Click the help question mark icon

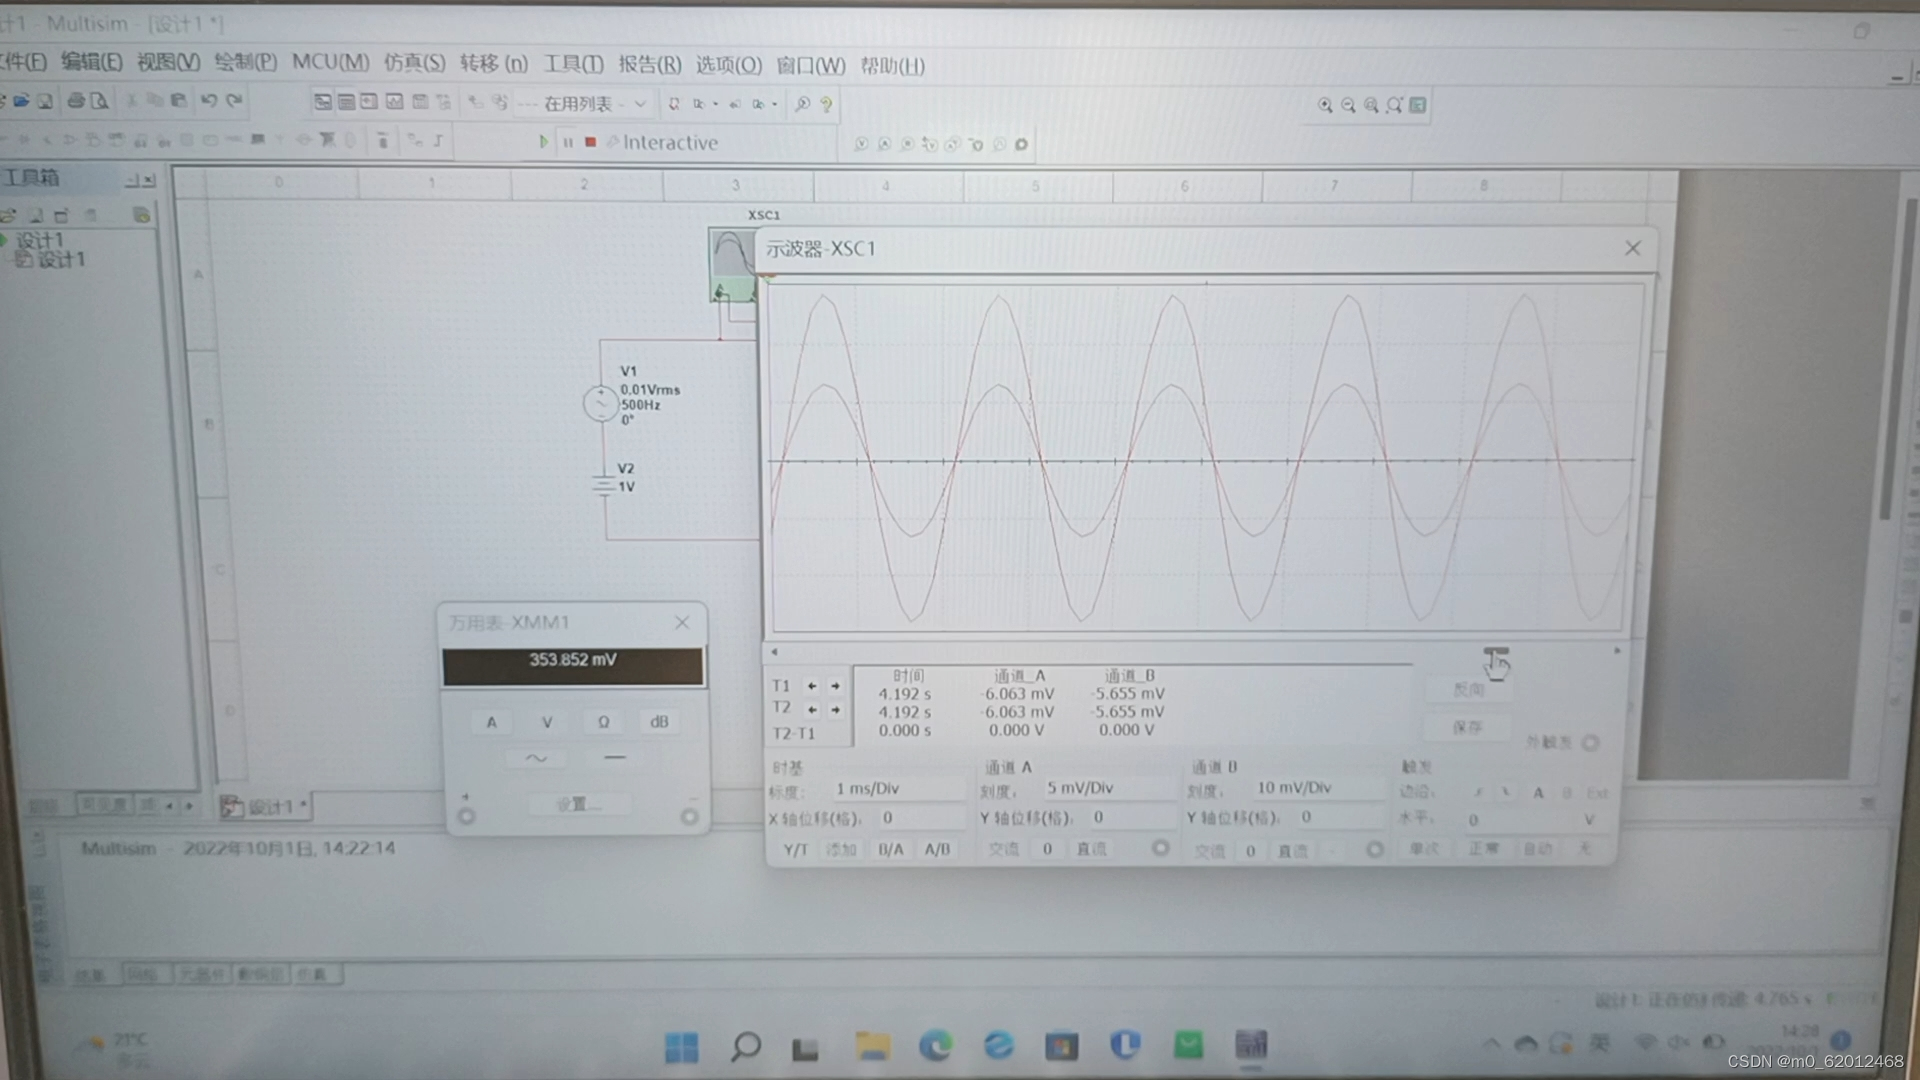826,104
